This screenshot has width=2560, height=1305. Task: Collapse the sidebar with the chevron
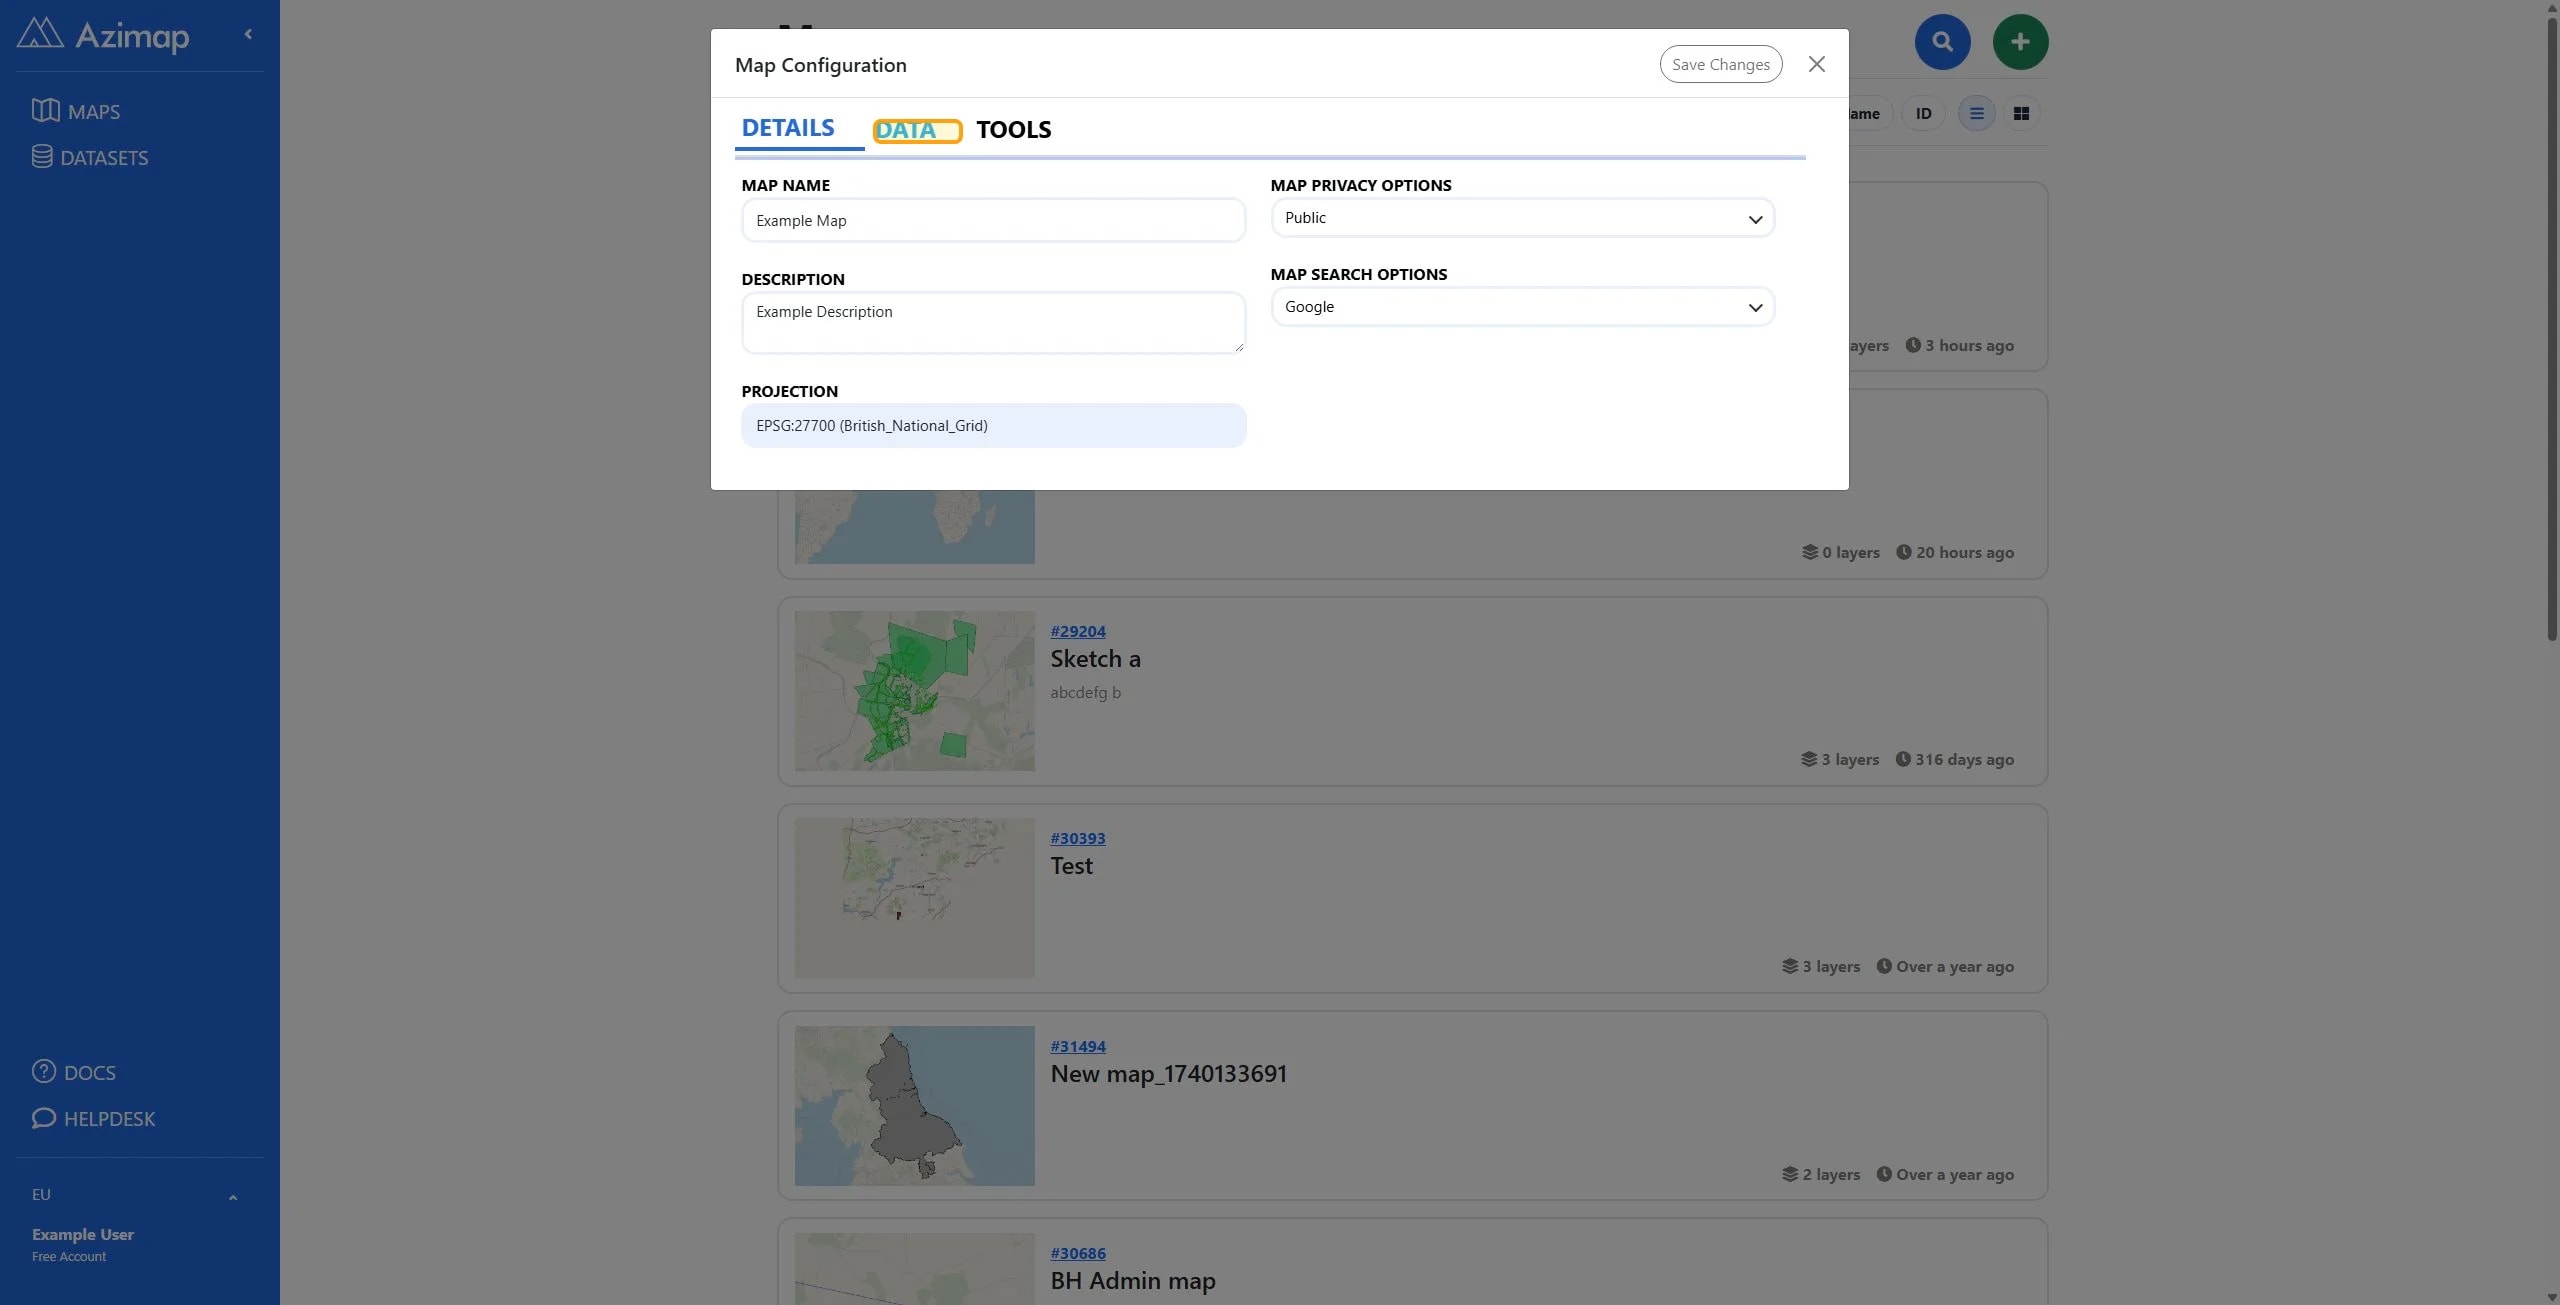[248, 34]
